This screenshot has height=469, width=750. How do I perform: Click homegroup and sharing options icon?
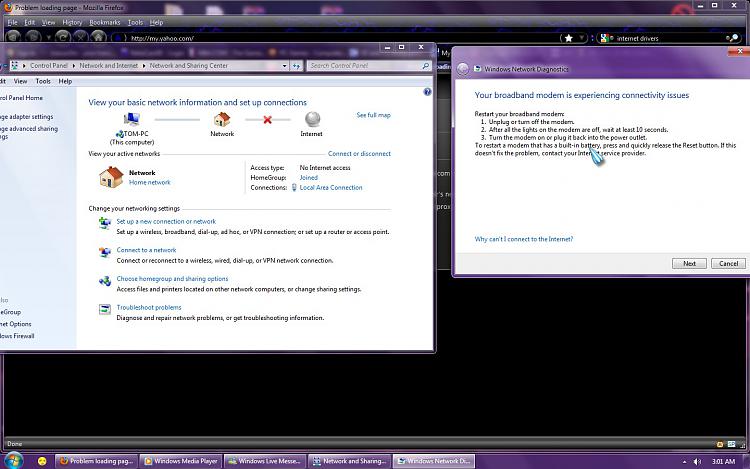(105, 281)
